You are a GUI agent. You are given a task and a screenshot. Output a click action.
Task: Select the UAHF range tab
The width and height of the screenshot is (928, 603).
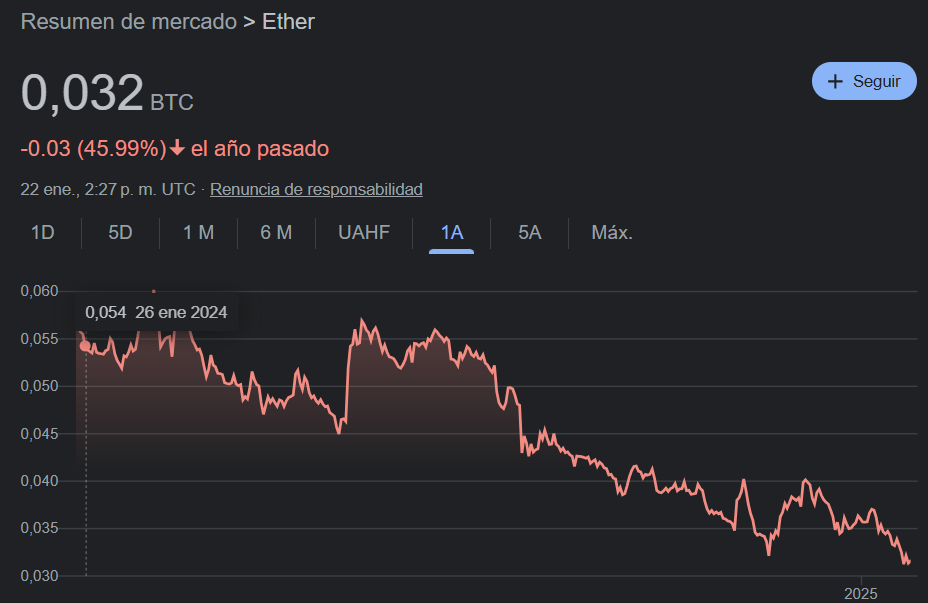pyautogui.click(x=364, y=233)
